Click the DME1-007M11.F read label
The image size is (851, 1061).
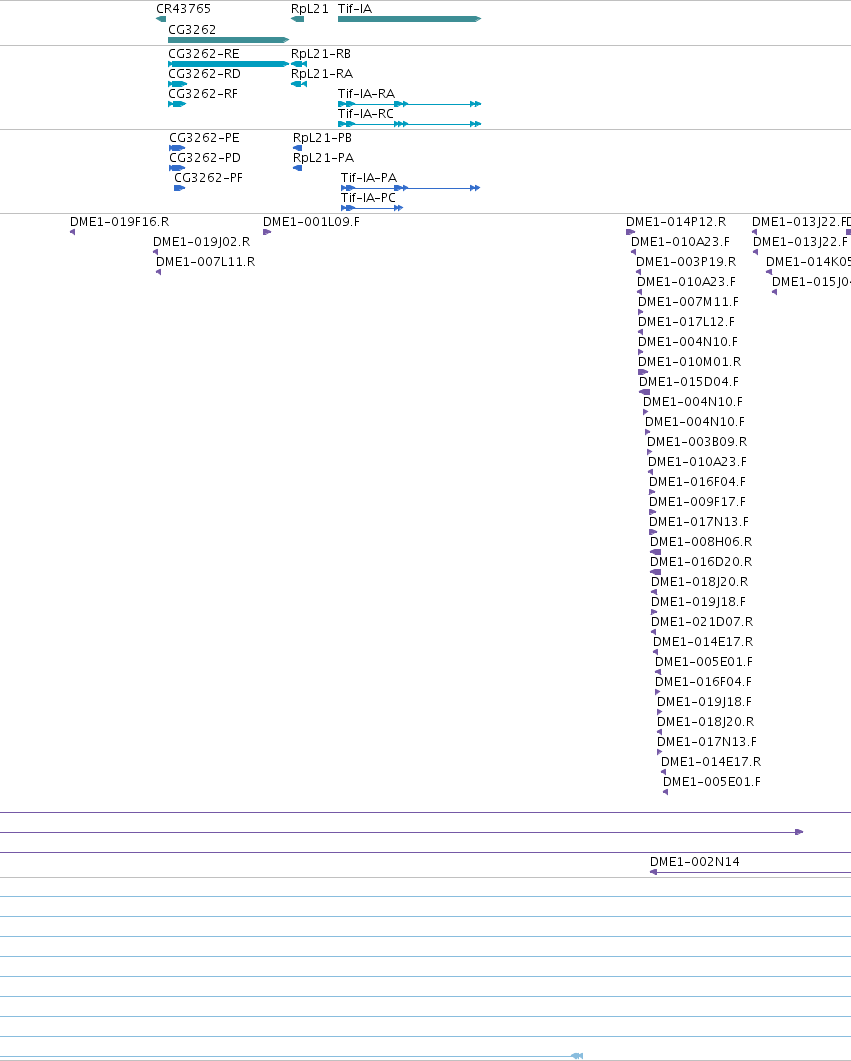click(x=689, y=301)
